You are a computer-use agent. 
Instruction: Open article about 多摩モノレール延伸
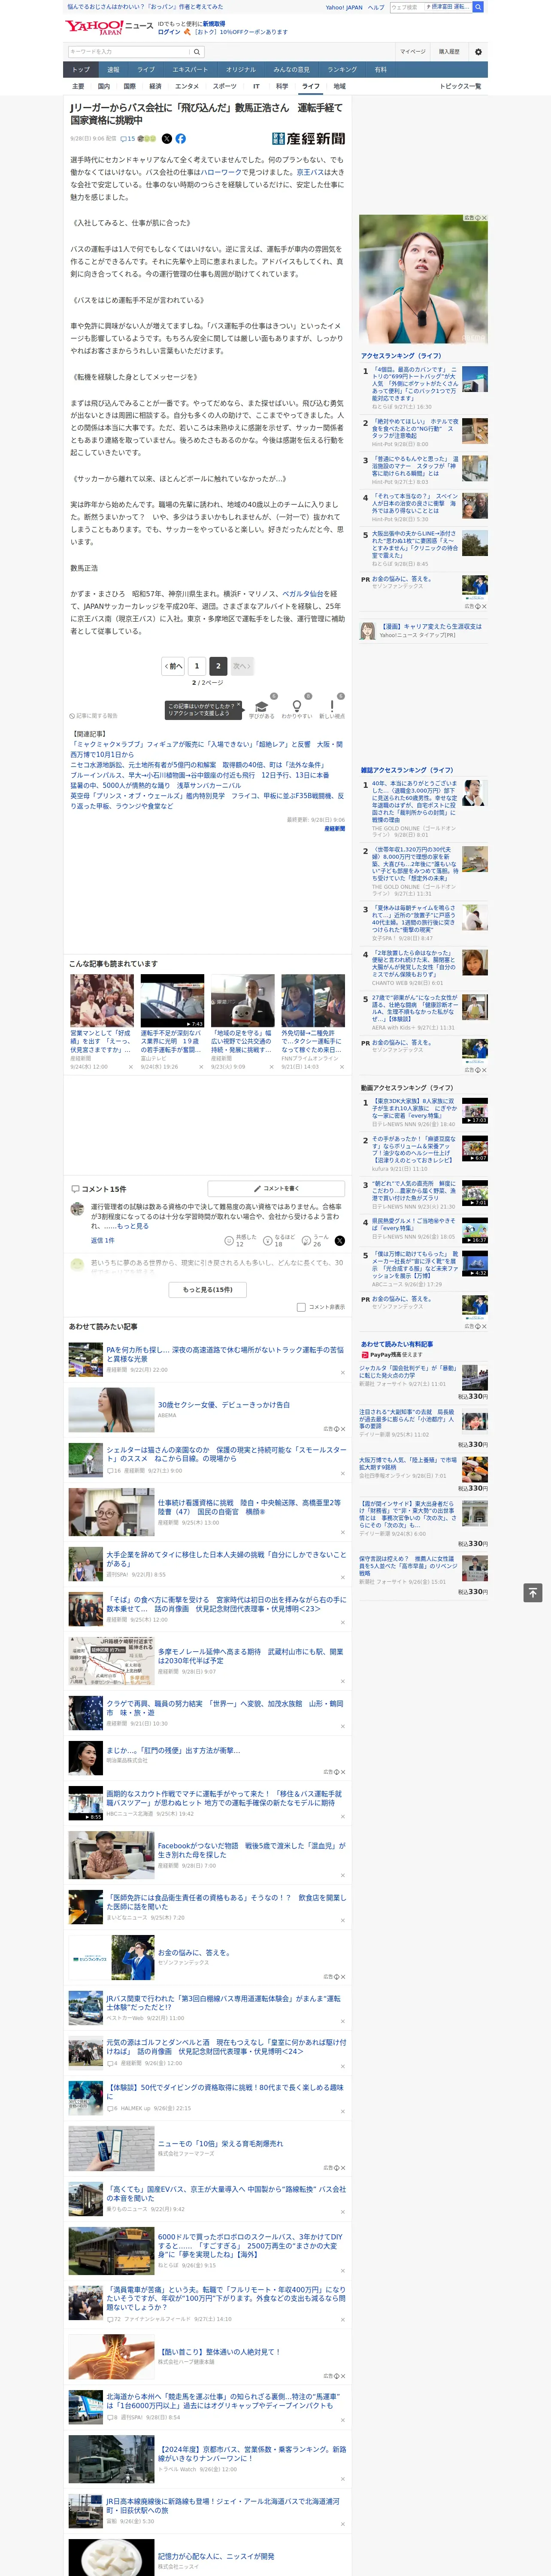click(250, 1656)
